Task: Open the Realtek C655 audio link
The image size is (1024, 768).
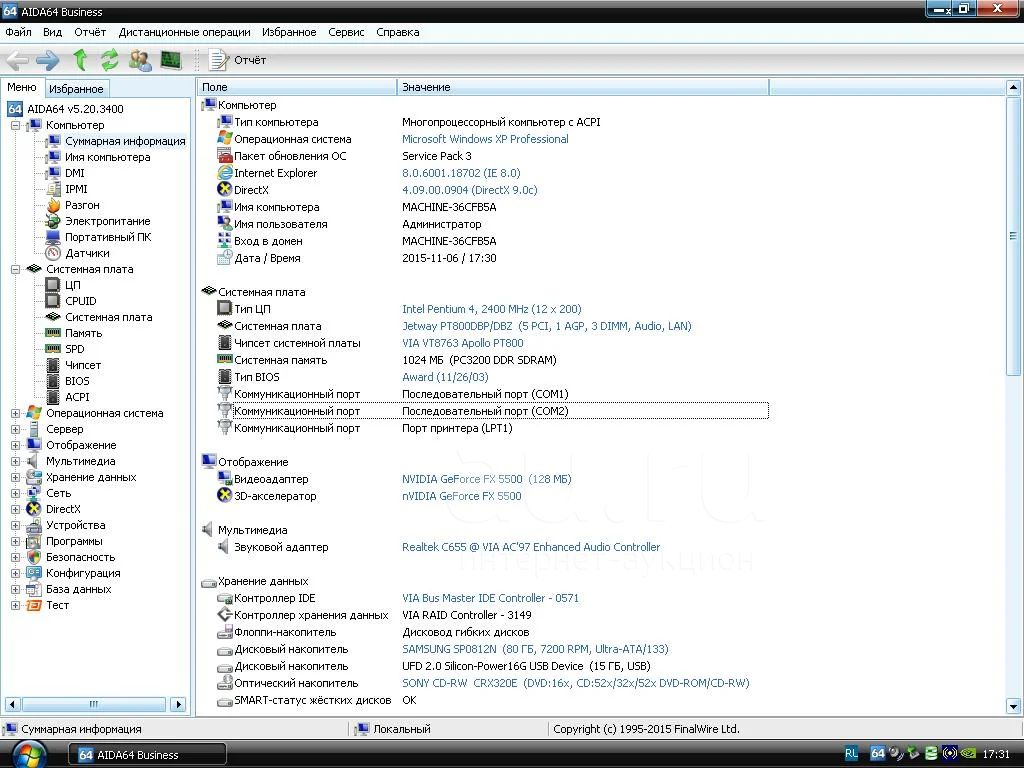Action: point(531,547)
